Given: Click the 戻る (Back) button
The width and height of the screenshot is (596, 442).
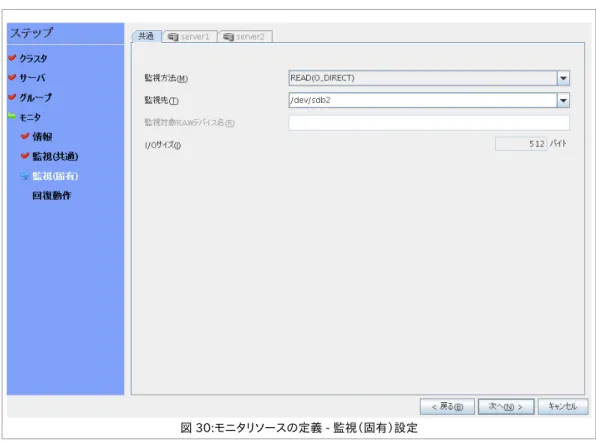Looking at the screenshot, I should (447, 407).
